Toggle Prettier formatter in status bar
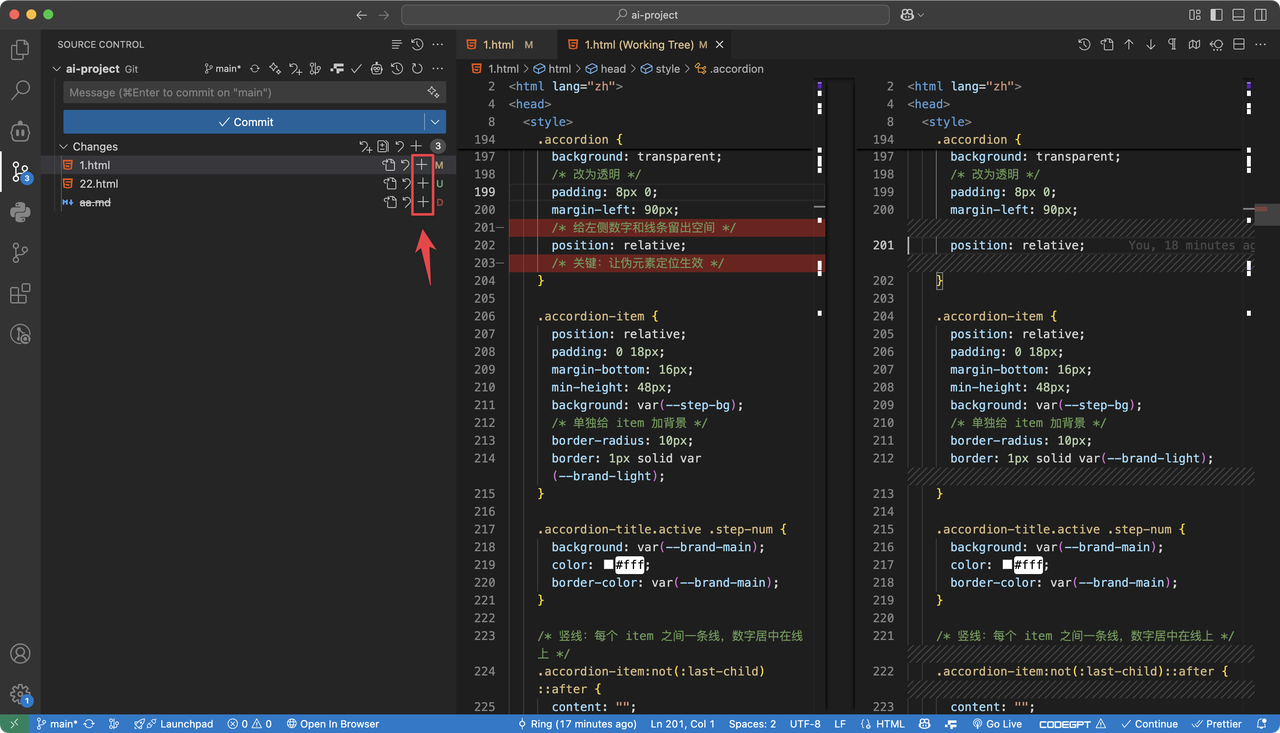The width and height of the screenshot is (1280, 733). pyautogui.click(x=1216, y=724)
